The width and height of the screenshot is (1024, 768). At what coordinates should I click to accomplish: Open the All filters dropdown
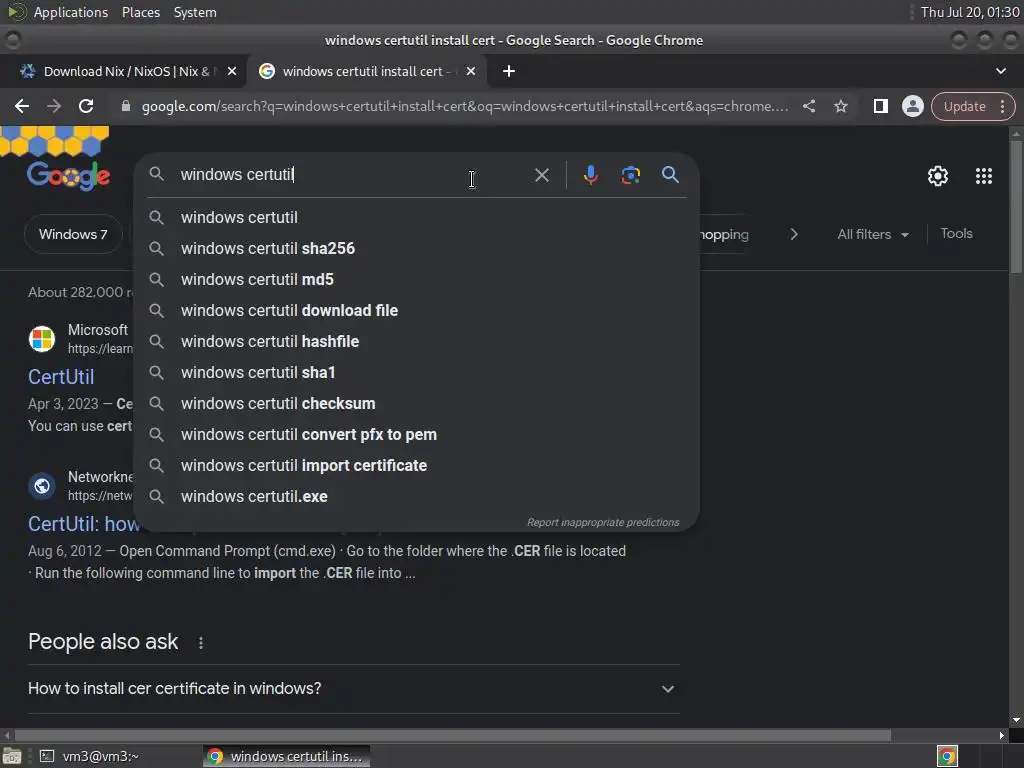[873, 234]
